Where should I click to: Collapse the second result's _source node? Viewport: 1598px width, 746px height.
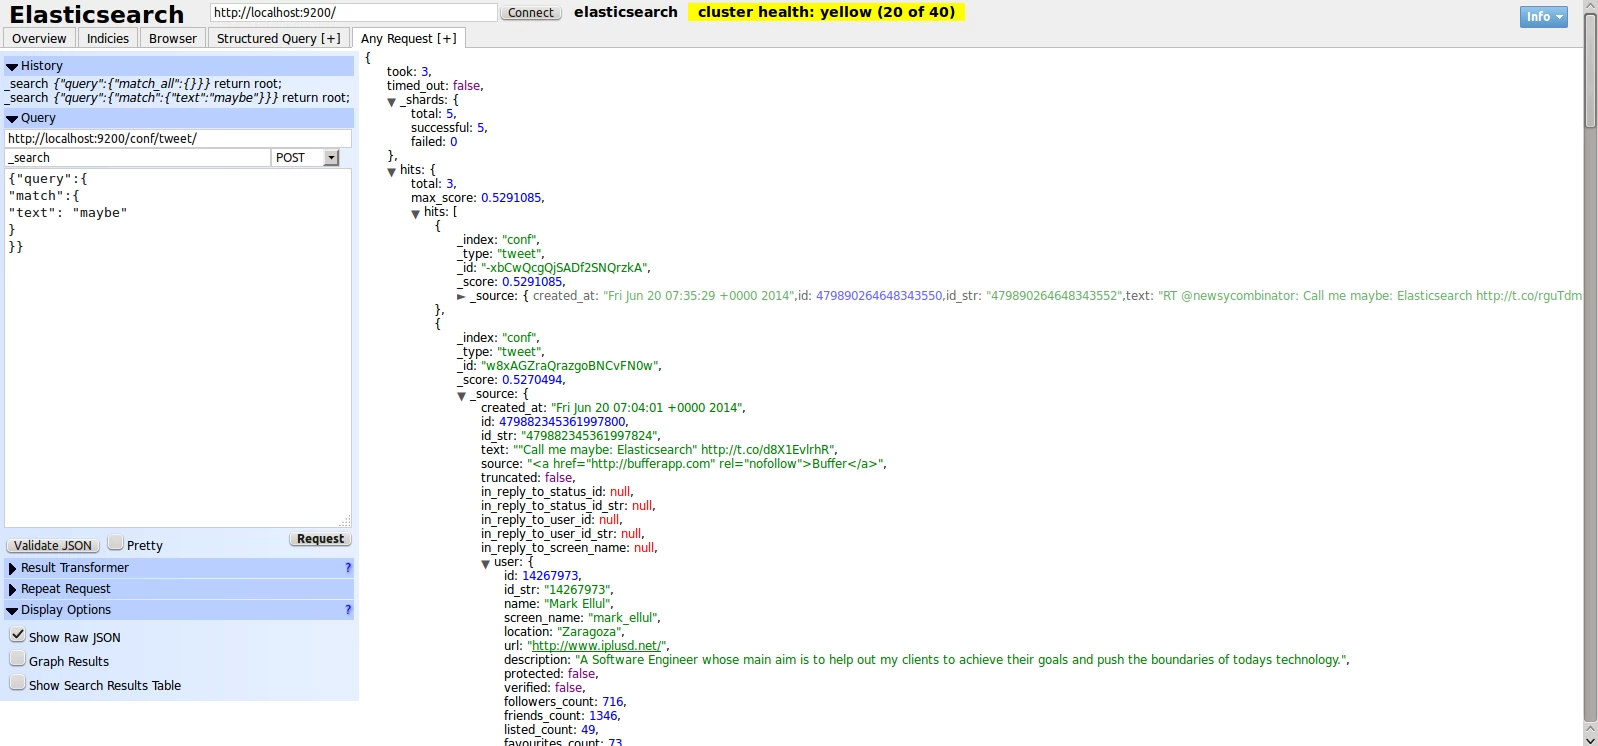[x=461, y=395]
